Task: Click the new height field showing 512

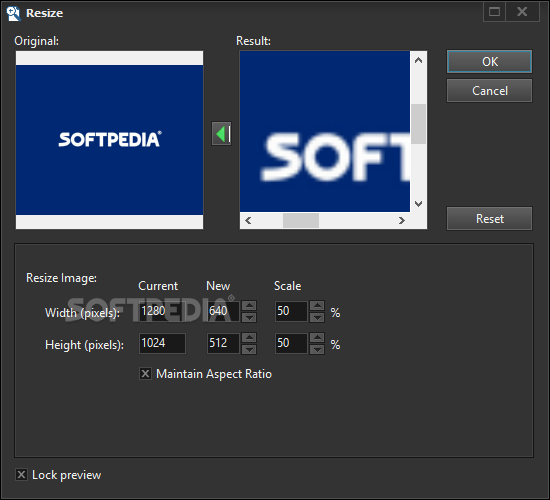Action: click(223, 343)
